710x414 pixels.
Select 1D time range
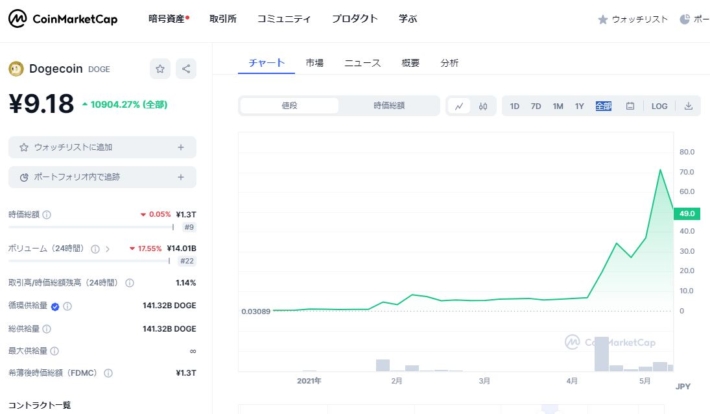pyautogui.click(x=514, y=106)
